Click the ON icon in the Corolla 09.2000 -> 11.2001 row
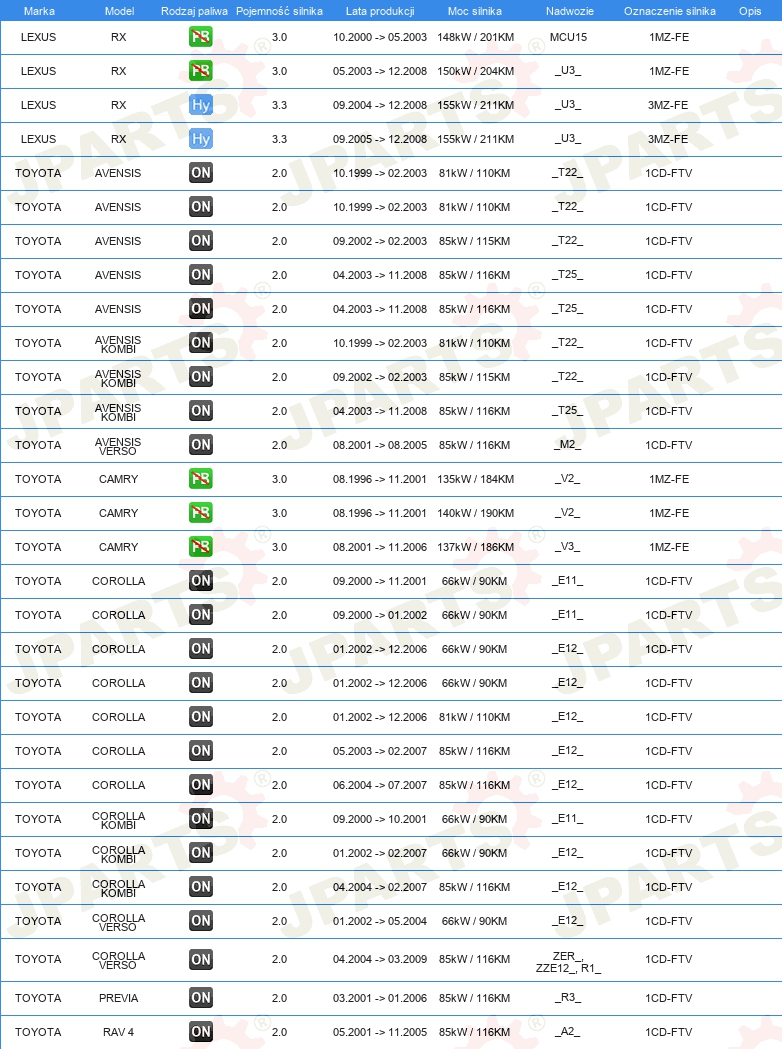782x1049 pixels. pyautogui.click(x=201, y=581)
